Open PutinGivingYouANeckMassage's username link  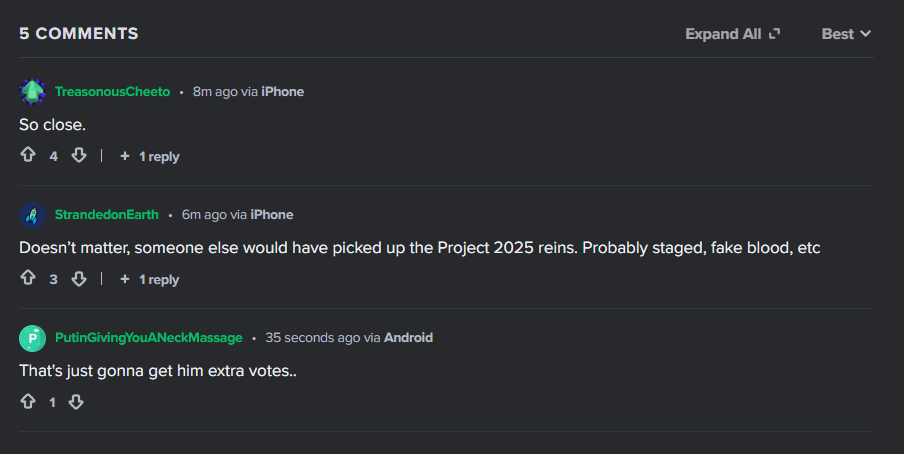pos(149,337)
